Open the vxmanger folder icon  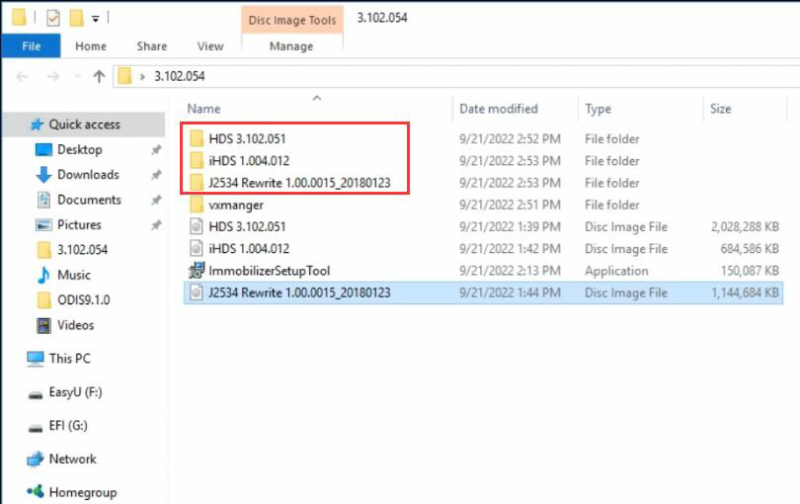click(196, 205)
